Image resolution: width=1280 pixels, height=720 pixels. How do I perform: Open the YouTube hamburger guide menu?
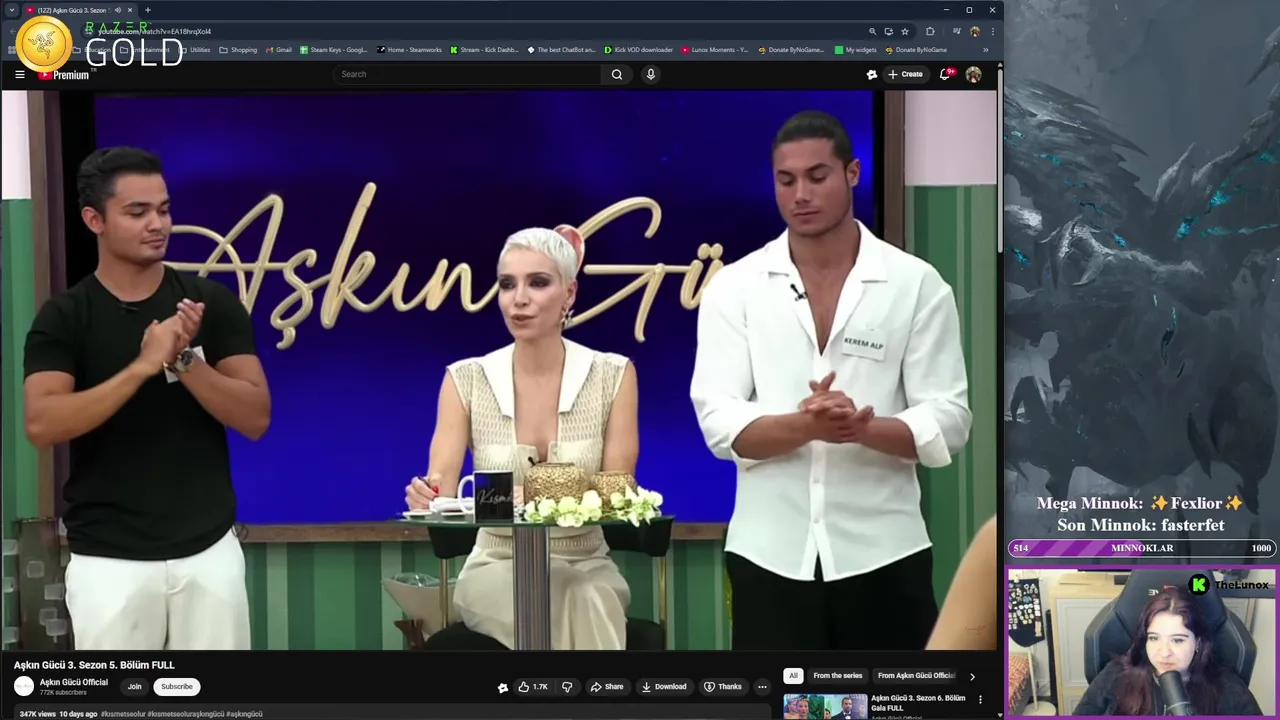(19, 74)
